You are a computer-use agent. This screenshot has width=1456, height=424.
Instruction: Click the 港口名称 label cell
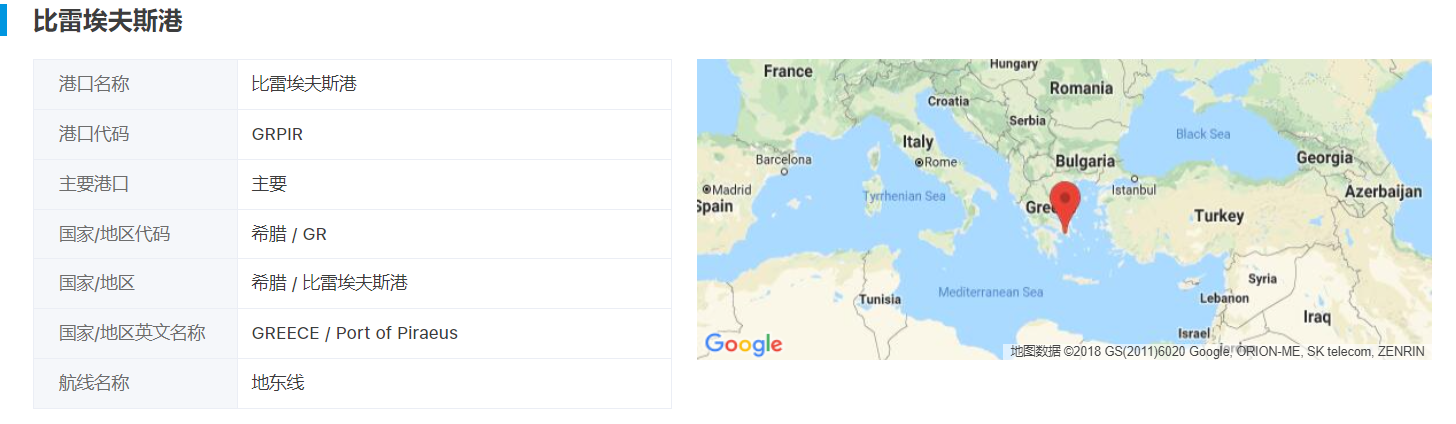point(94,84)
